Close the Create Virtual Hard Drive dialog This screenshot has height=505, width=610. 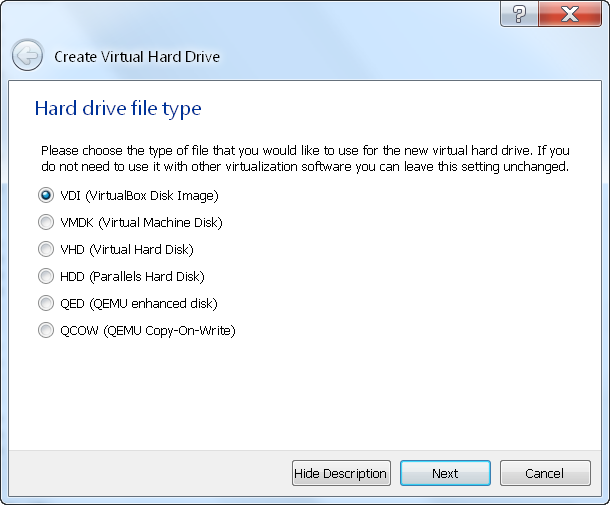(x=570, y=14)
